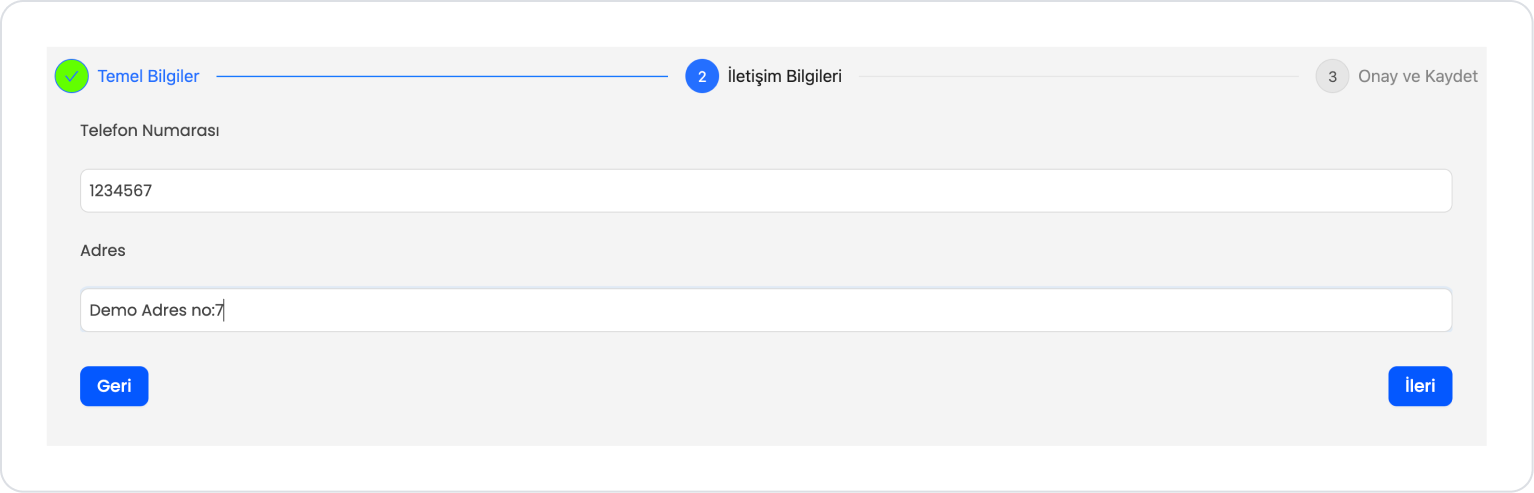The image size is (1534, 493).
Task: Click the İleri button
Action: click(x=1420, y=386)
